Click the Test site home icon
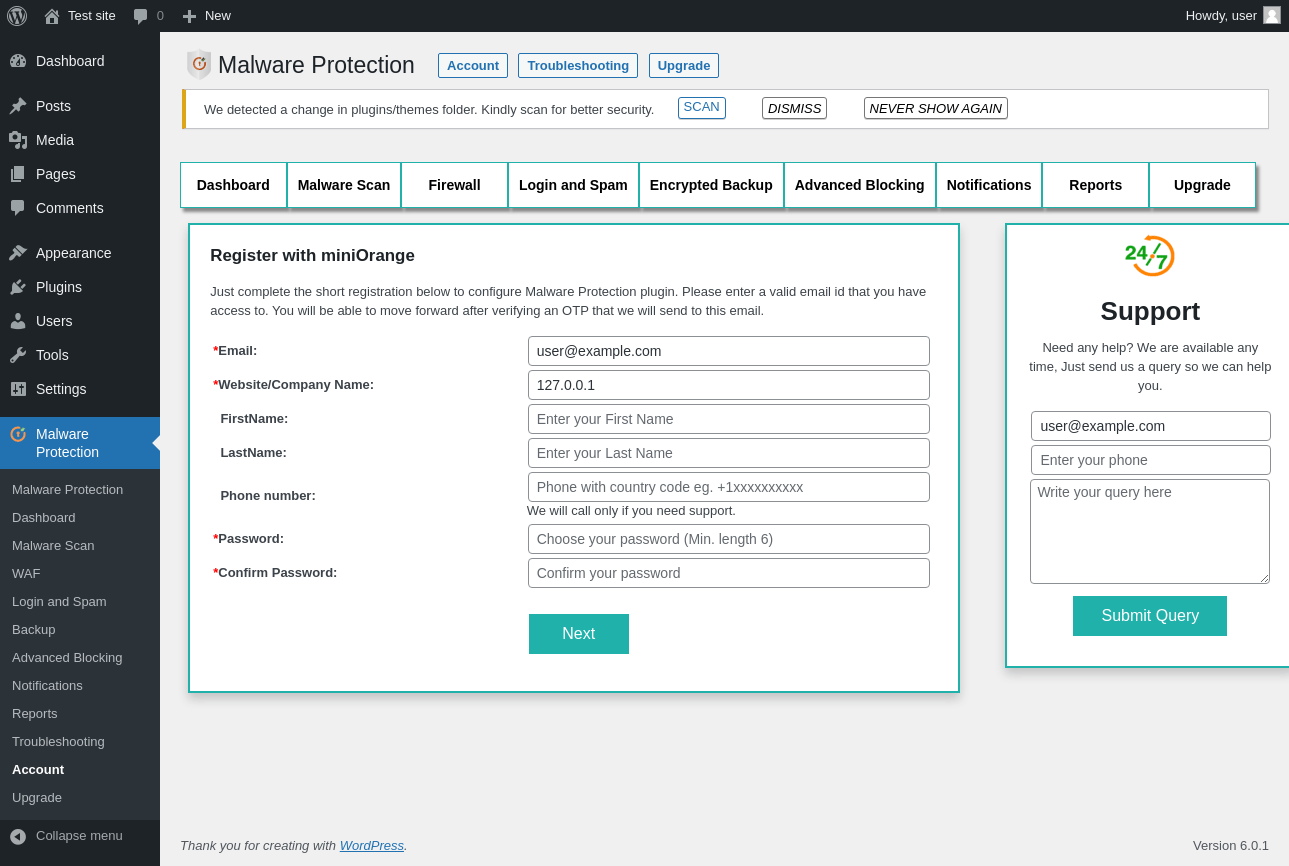This screenshot has width=1289, height=866. (52, 16)
